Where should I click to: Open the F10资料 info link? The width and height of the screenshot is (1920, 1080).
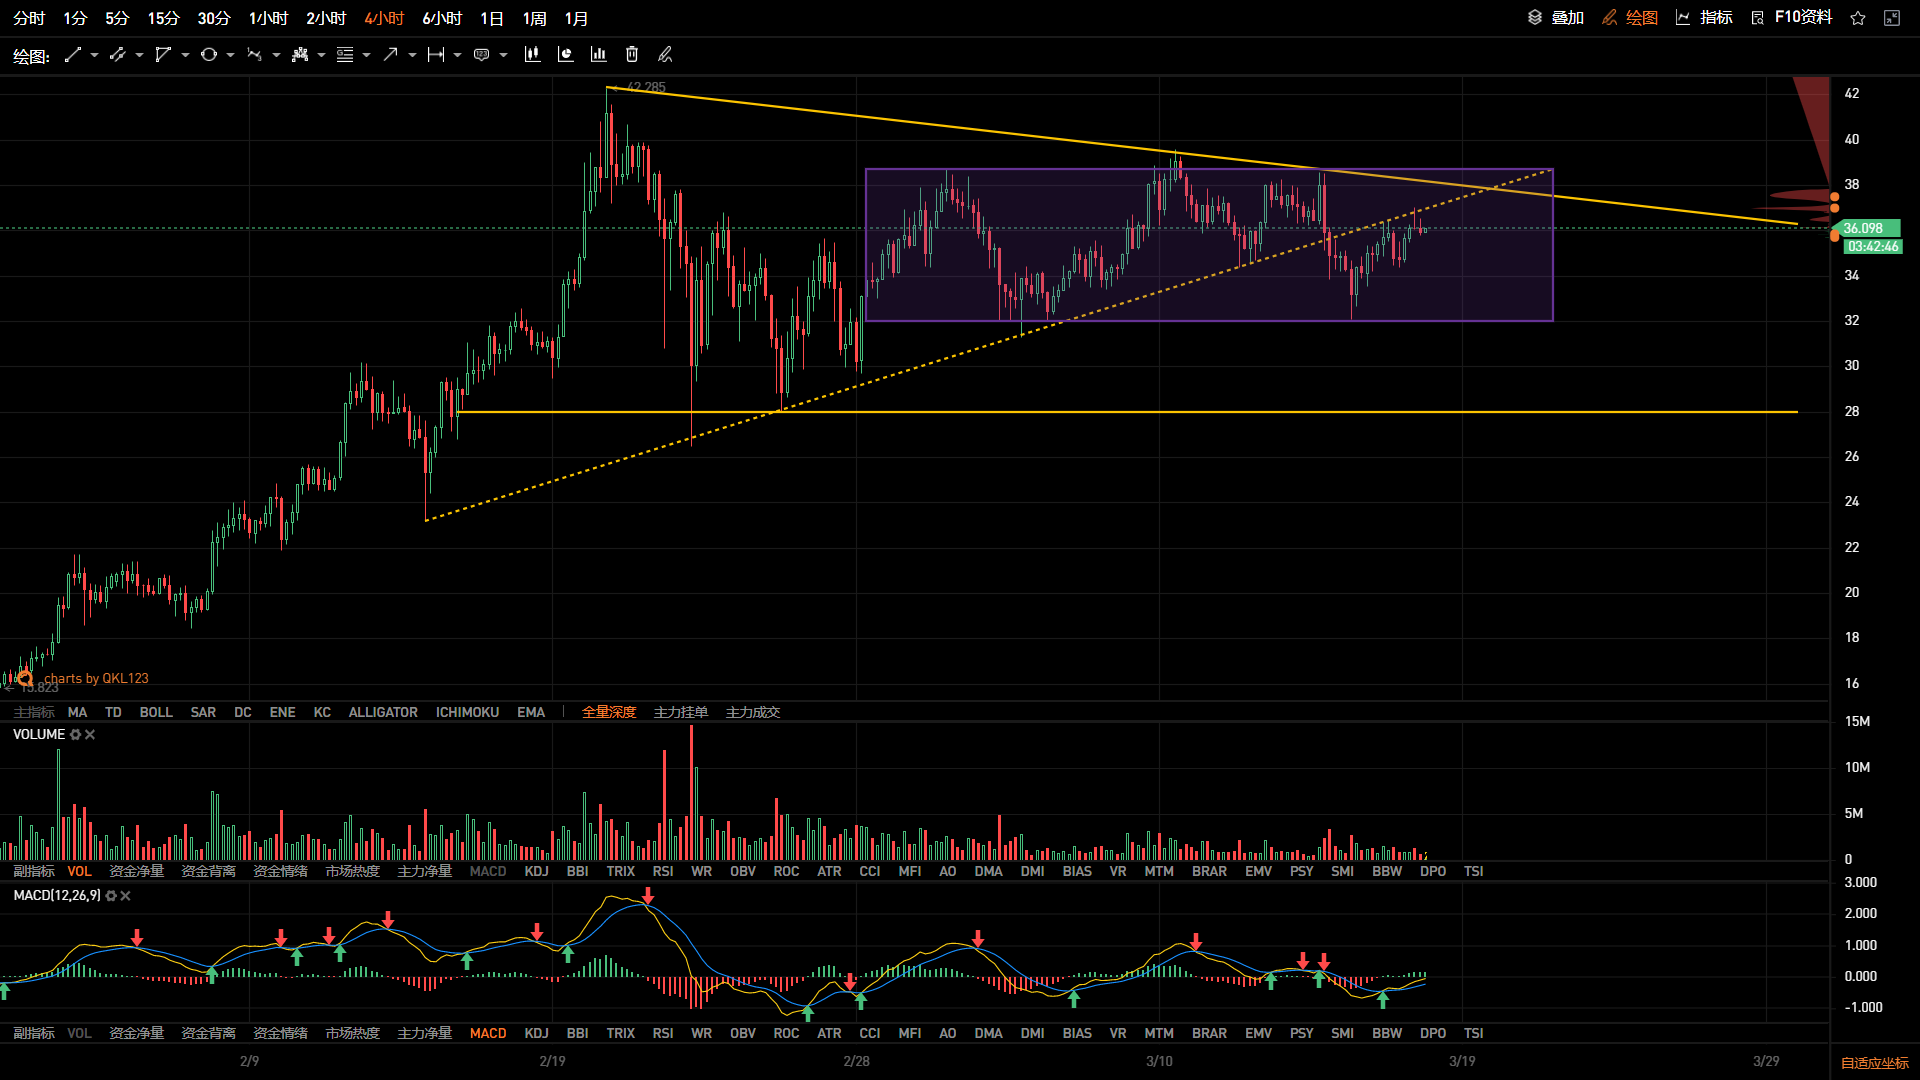(1802, 18)
